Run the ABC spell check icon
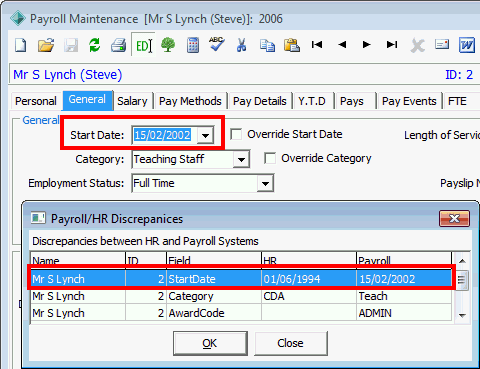The image size is (480, 369). (x=217, y=44)
